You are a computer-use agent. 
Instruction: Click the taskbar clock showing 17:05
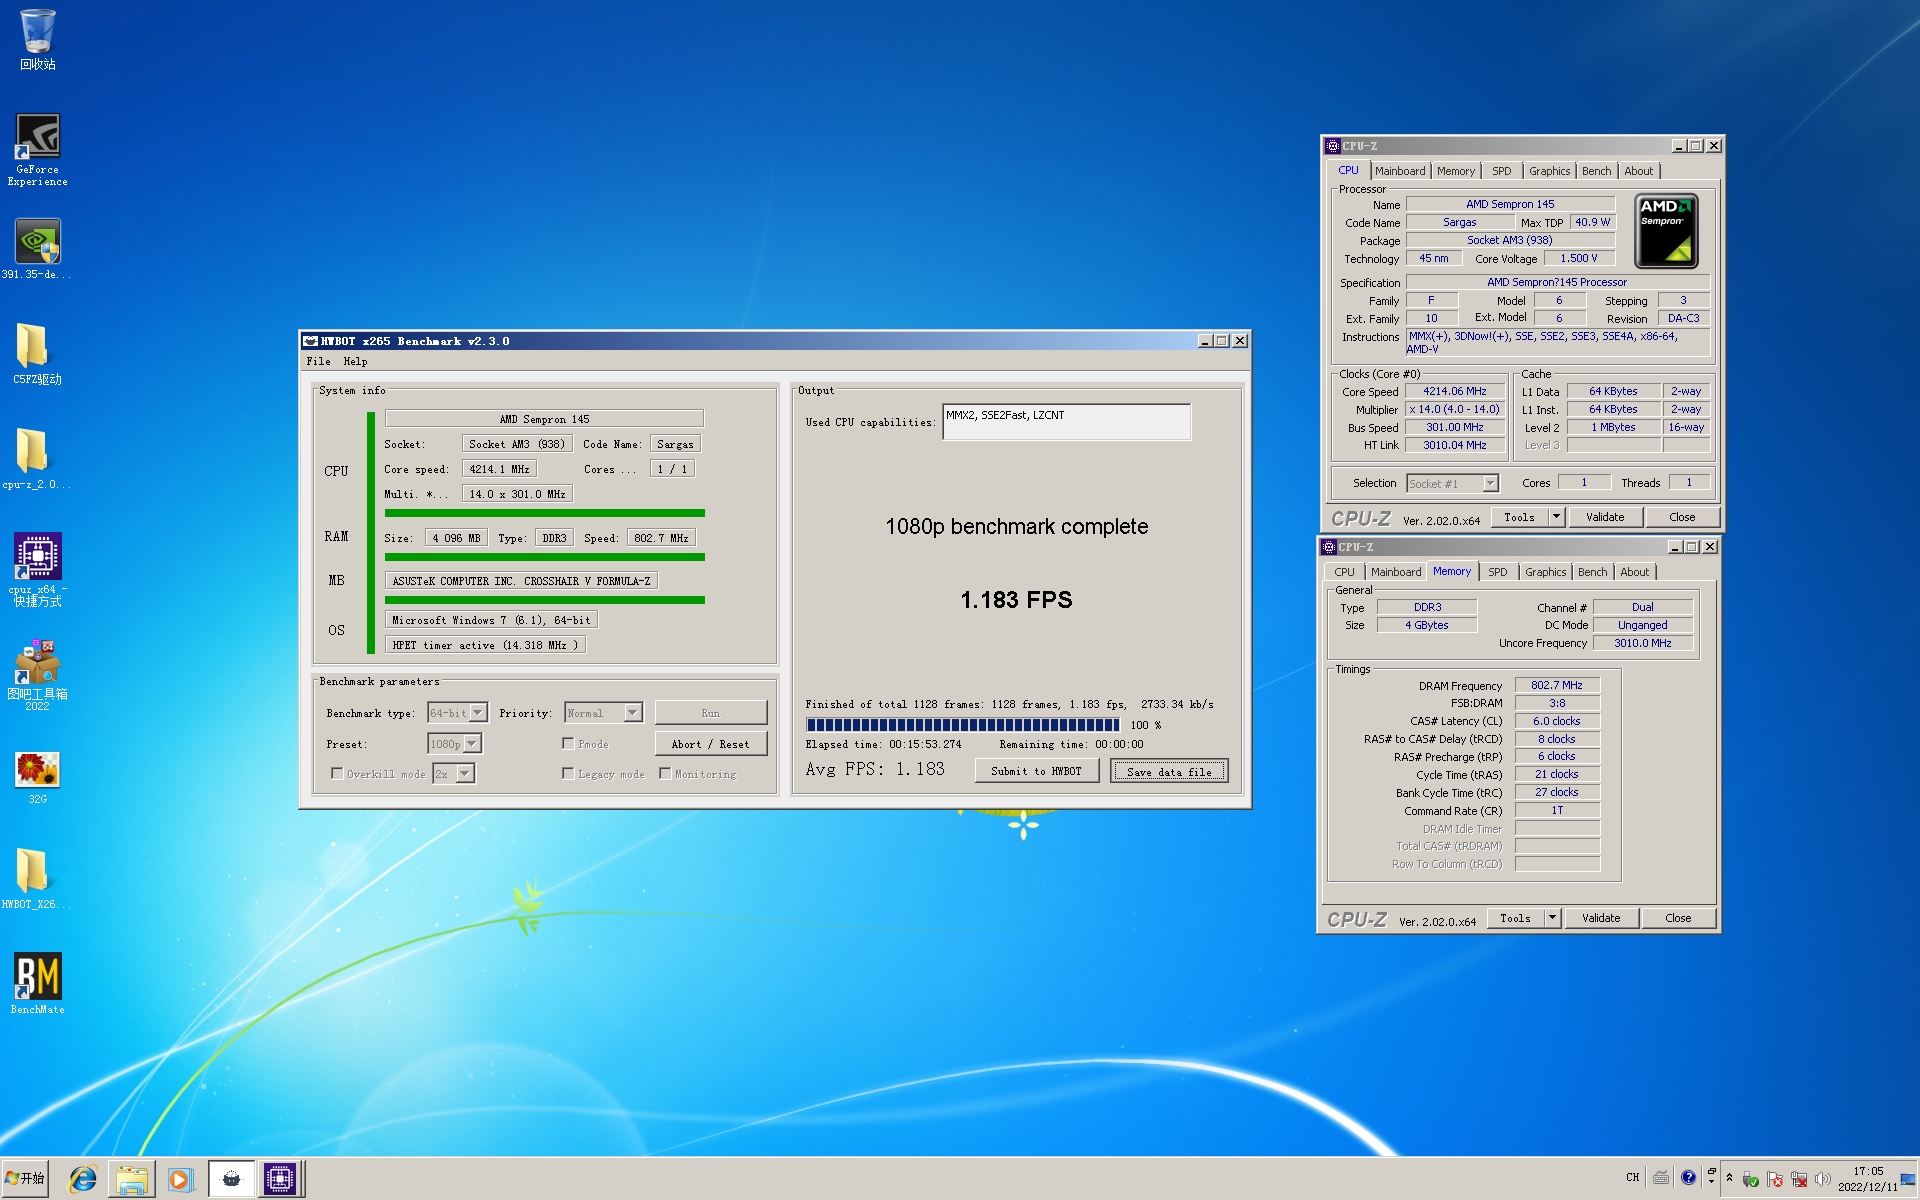point(1867,1179)
